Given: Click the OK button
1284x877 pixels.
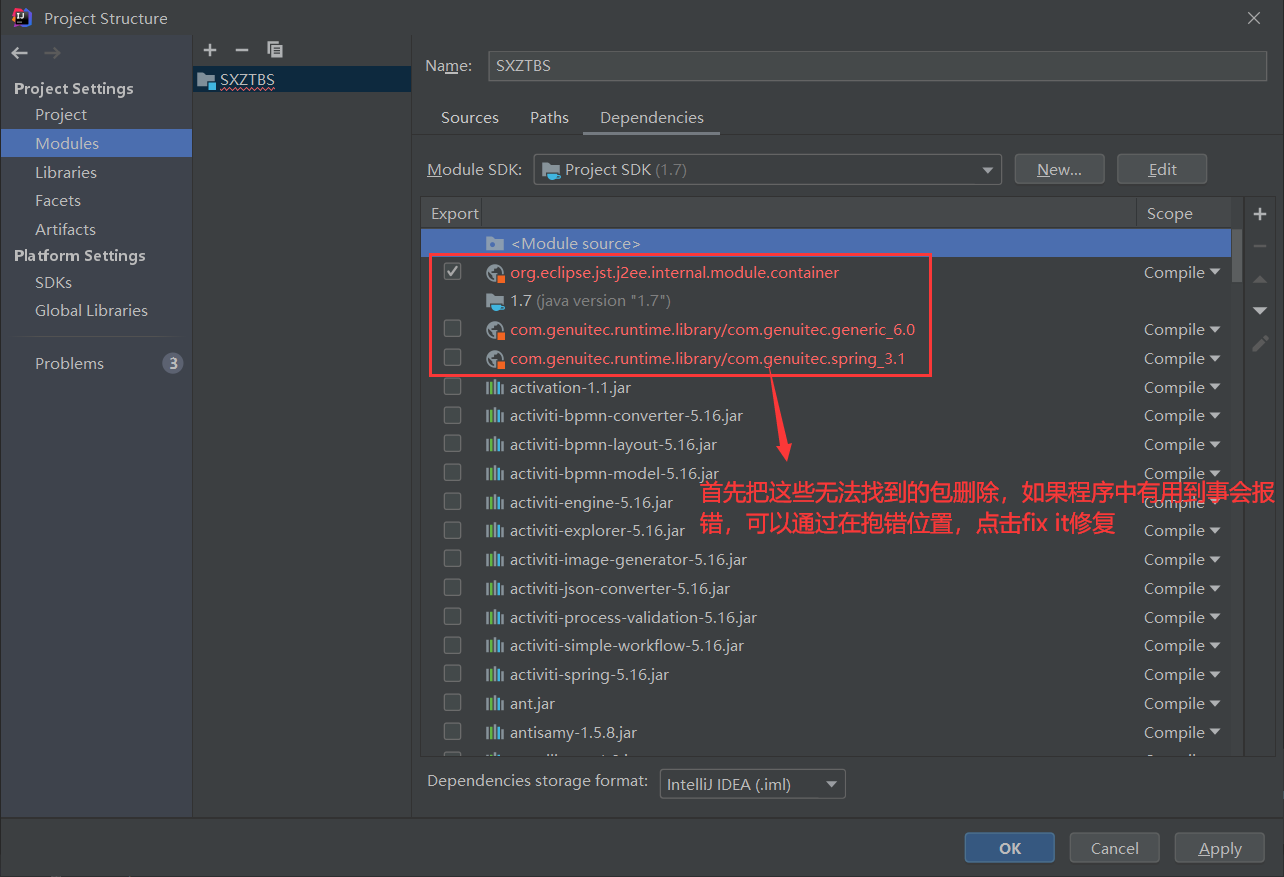Looking at the screenshot, I should [x=1009, y=848].
